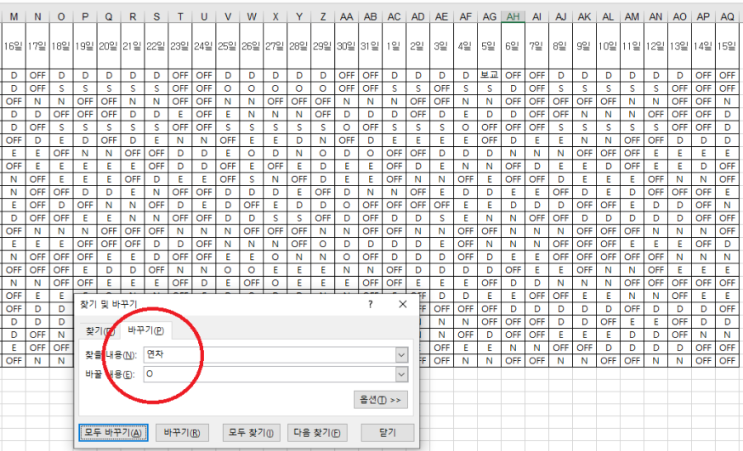Expand the 옵션 >> settings
The image size is (743, 451).
381,400
